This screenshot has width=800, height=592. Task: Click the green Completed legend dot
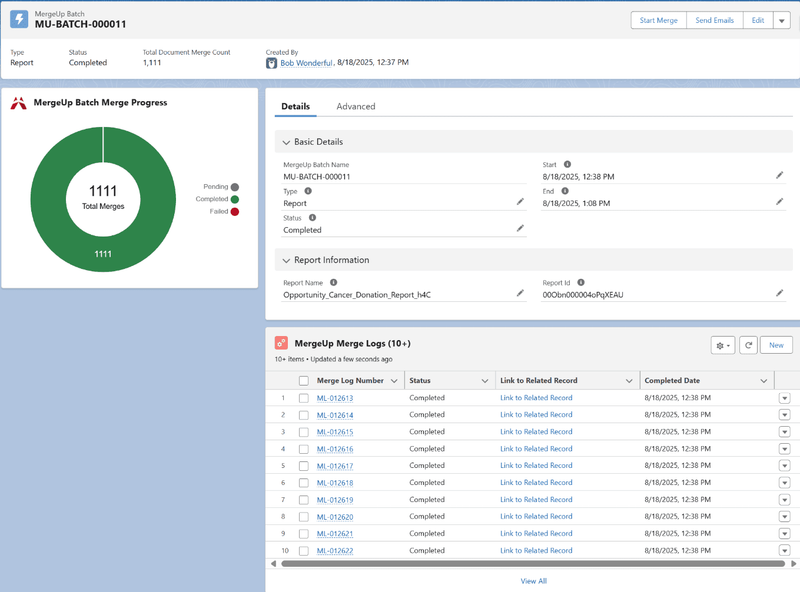click(235, 199)
